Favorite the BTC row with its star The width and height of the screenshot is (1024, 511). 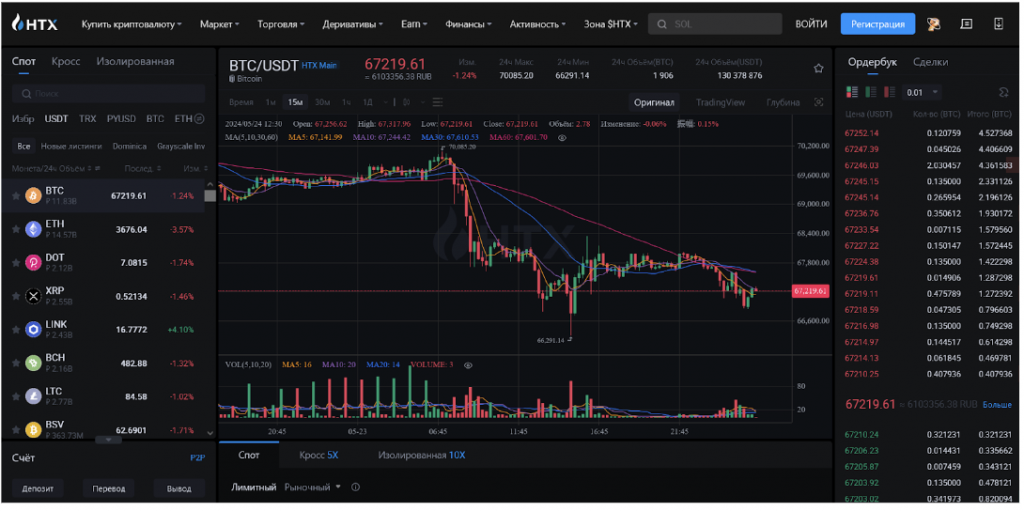(x=16, y=195)
